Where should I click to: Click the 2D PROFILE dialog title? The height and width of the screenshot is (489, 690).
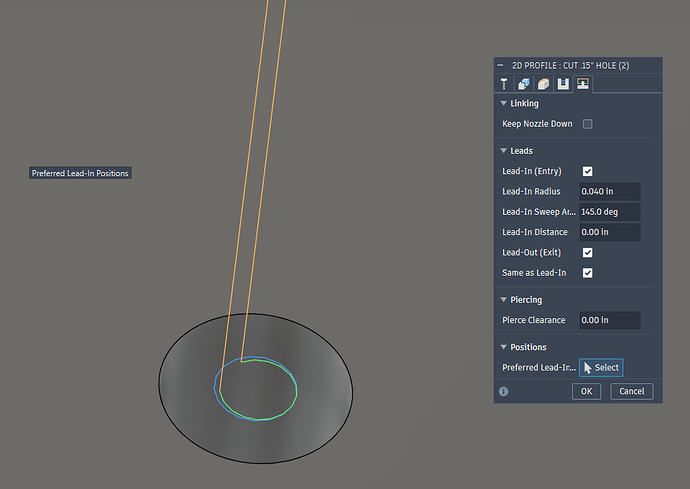coord(570,66)
